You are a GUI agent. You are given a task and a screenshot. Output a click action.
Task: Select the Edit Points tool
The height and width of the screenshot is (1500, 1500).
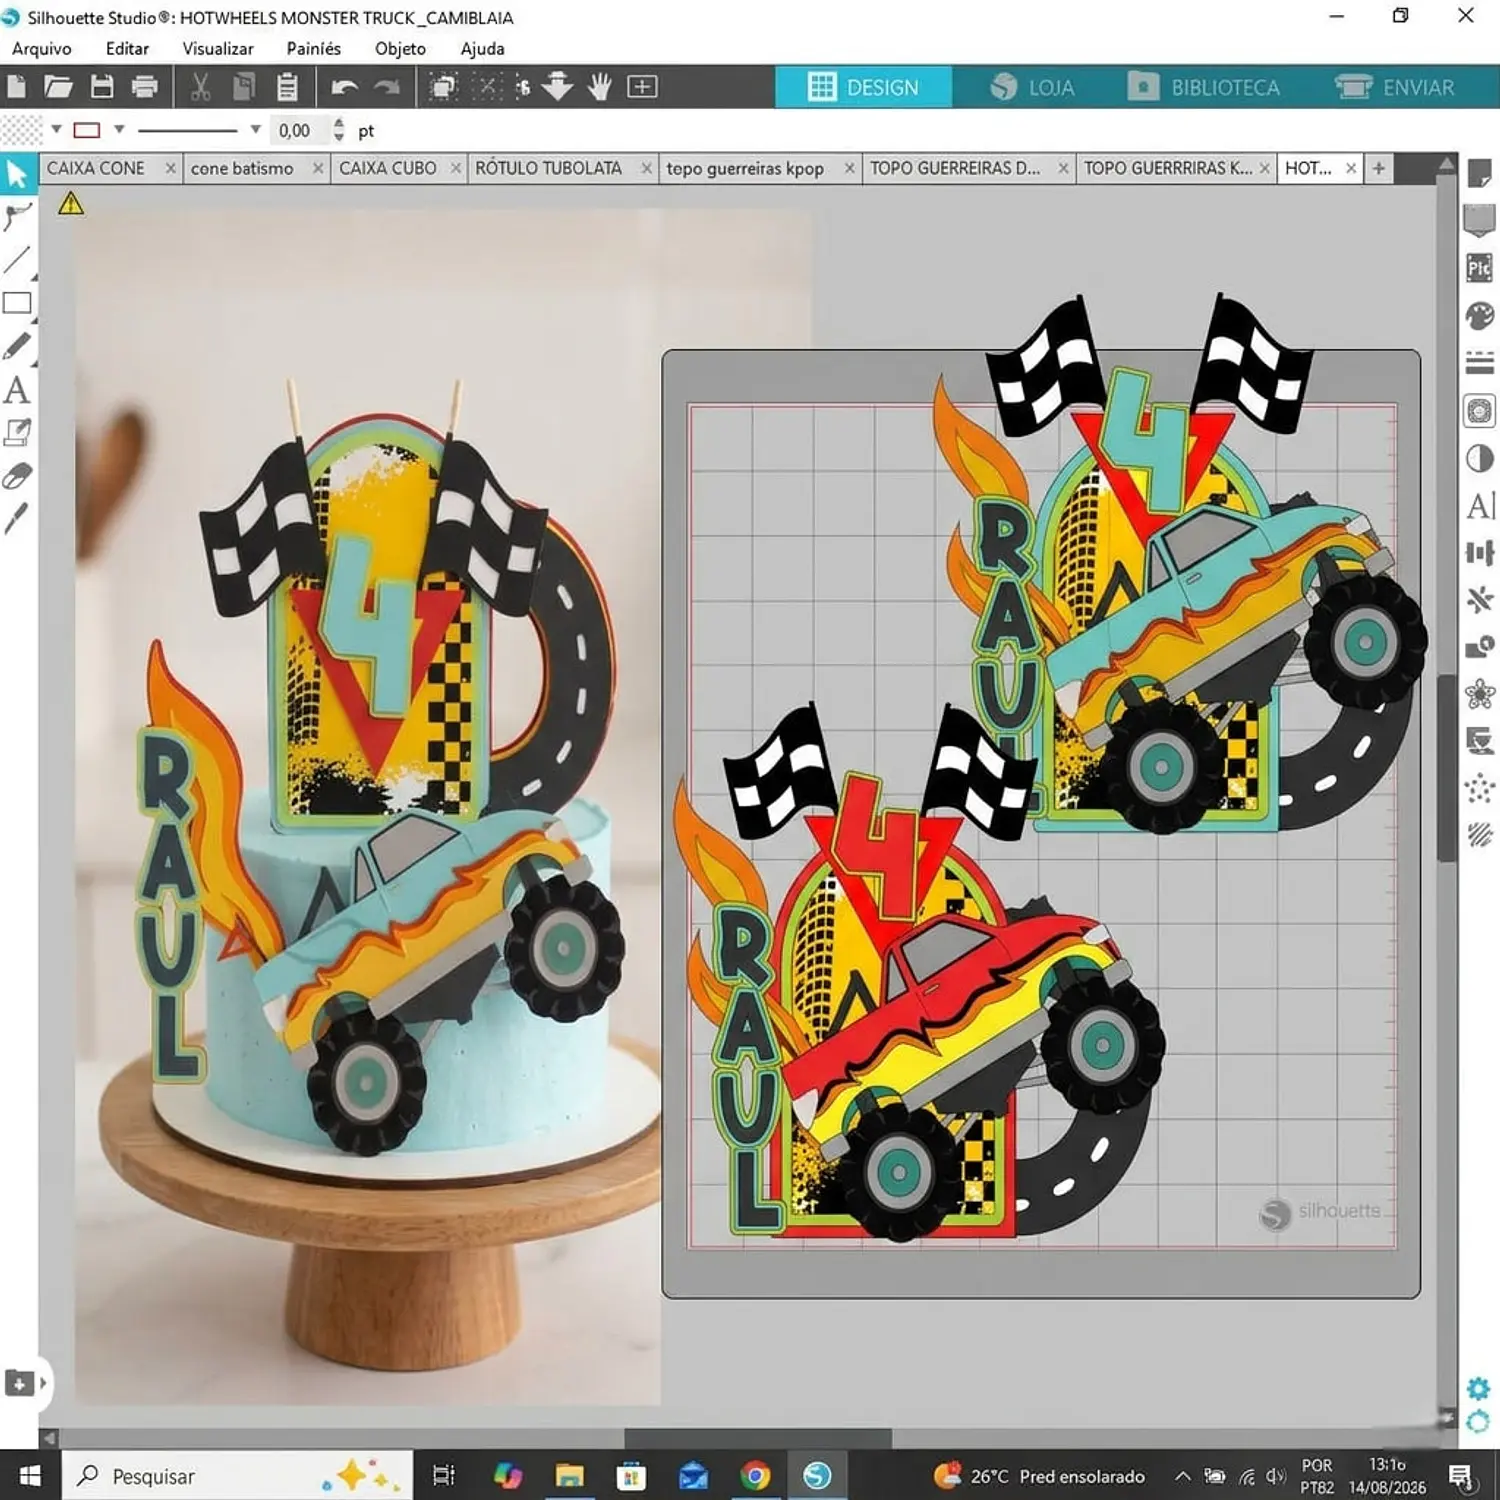[x=17, y=217]
